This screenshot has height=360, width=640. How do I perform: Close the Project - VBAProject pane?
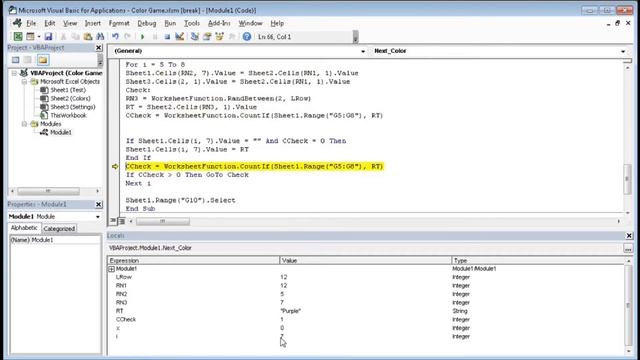[x=98, y=48]
